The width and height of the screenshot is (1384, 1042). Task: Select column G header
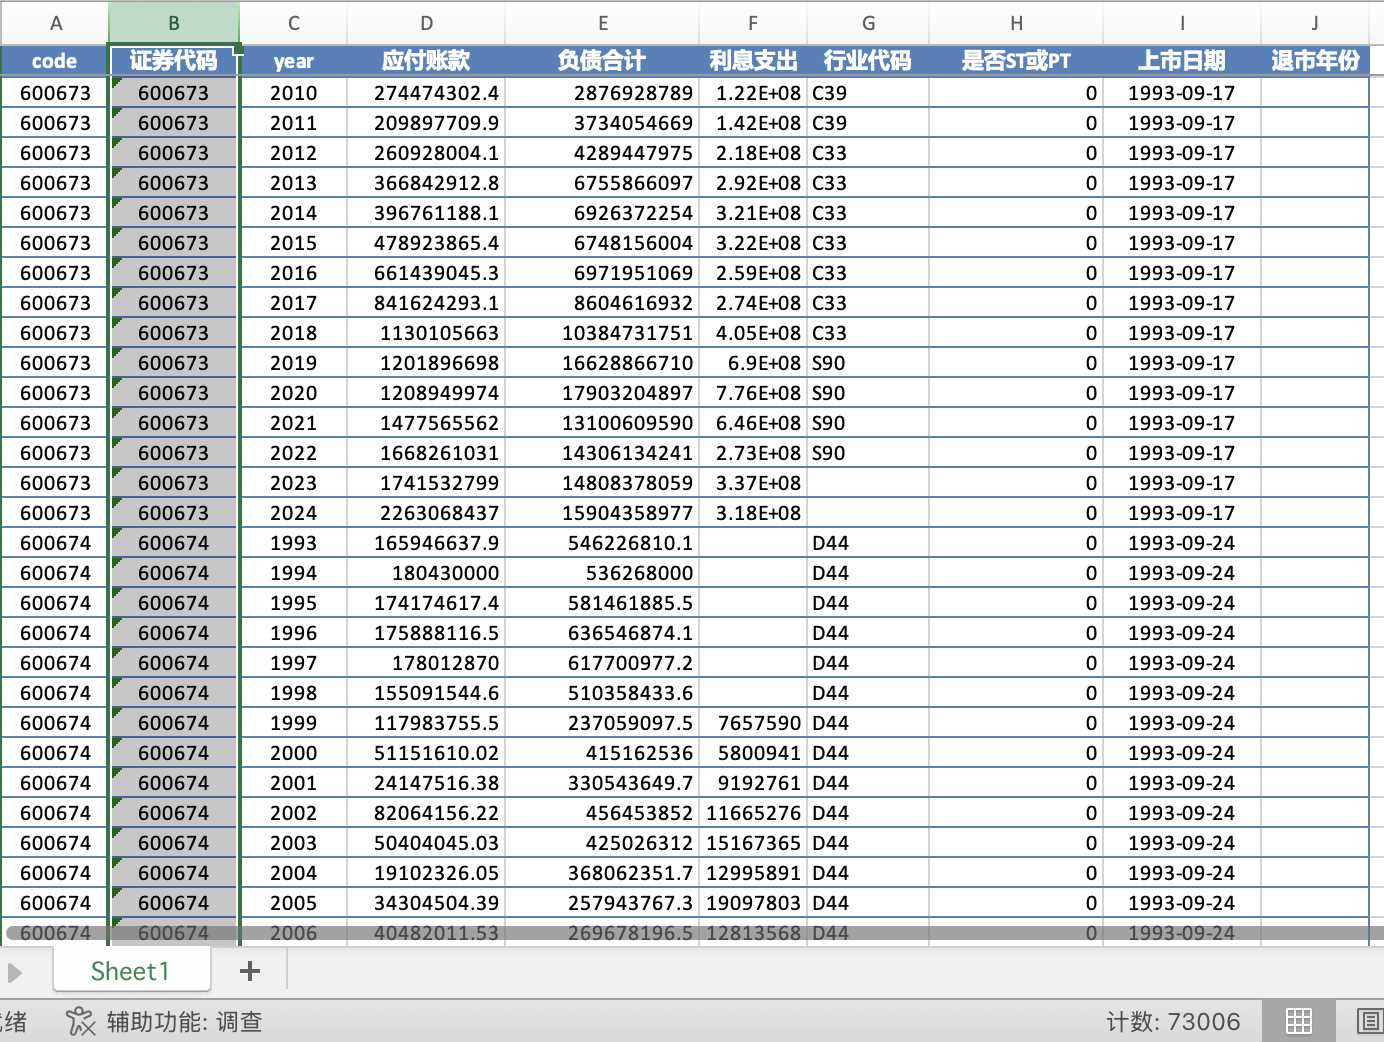(868, 23)
